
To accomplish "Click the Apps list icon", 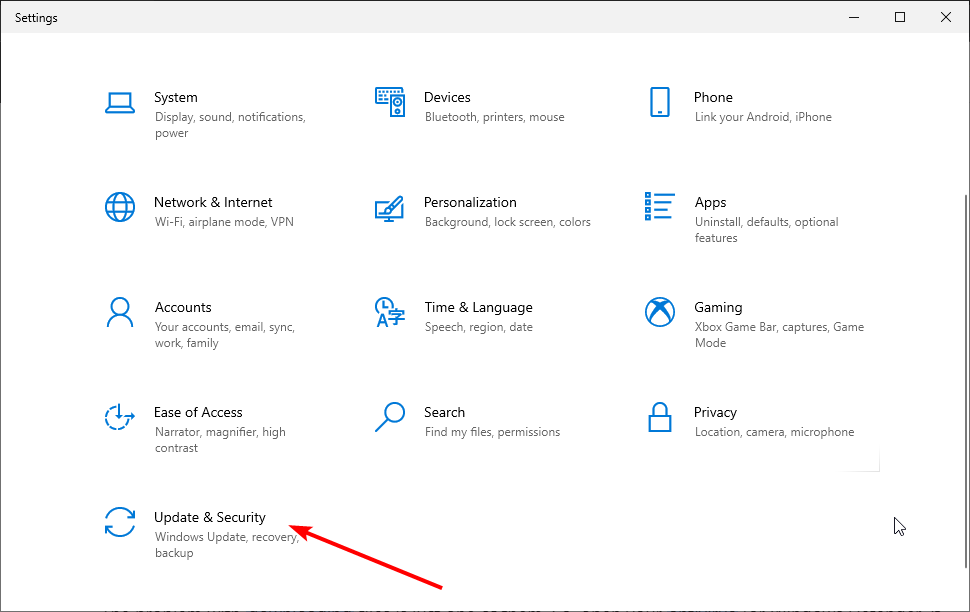I will [x=660, y=208].
